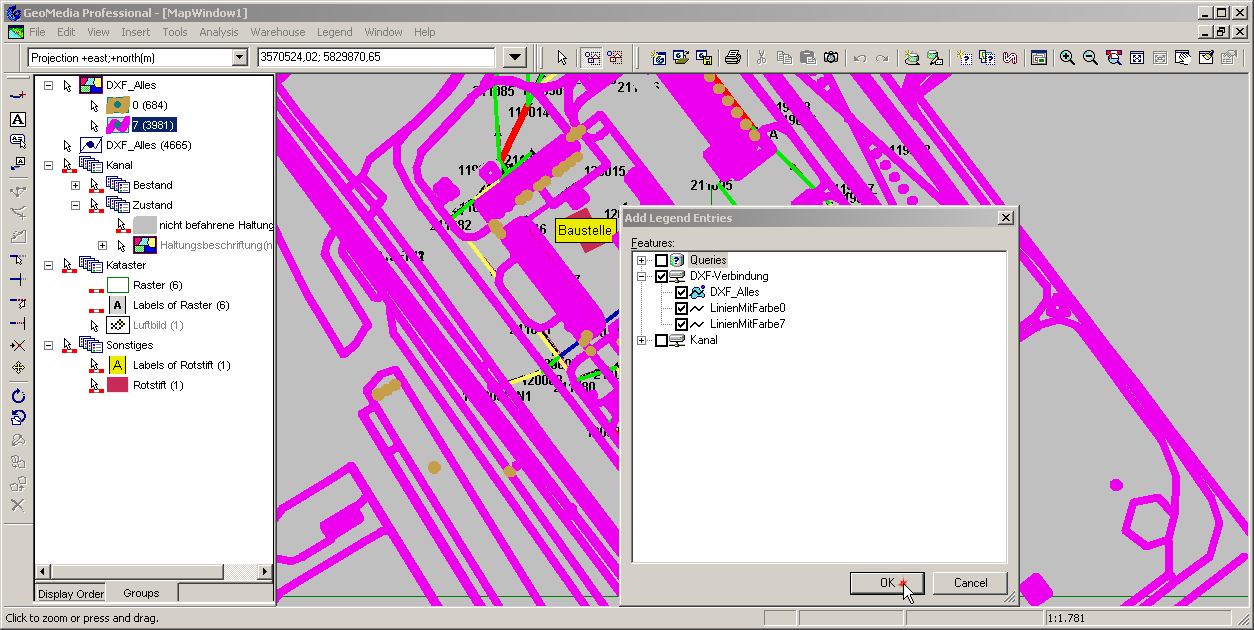The height and width of the screenshot is (630, 1254).
Task: Uncheck the LinienMitFarbe7 checkbox
Action: point(681,324)
